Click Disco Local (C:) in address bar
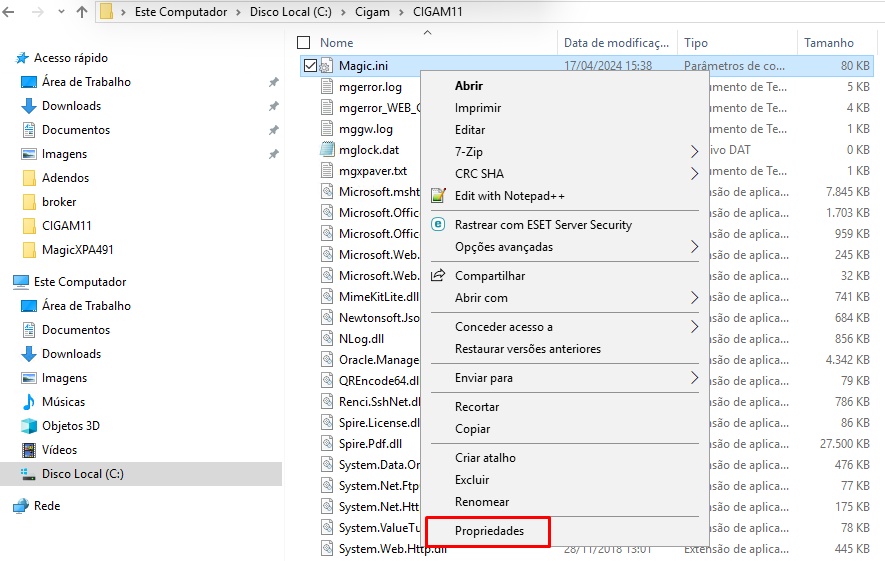 [x=278, y=14]
